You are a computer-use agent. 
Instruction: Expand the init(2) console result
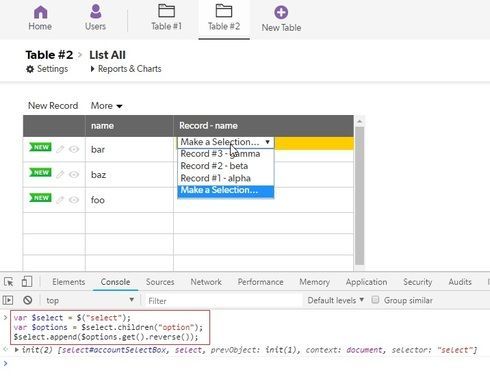click(17, 350)
